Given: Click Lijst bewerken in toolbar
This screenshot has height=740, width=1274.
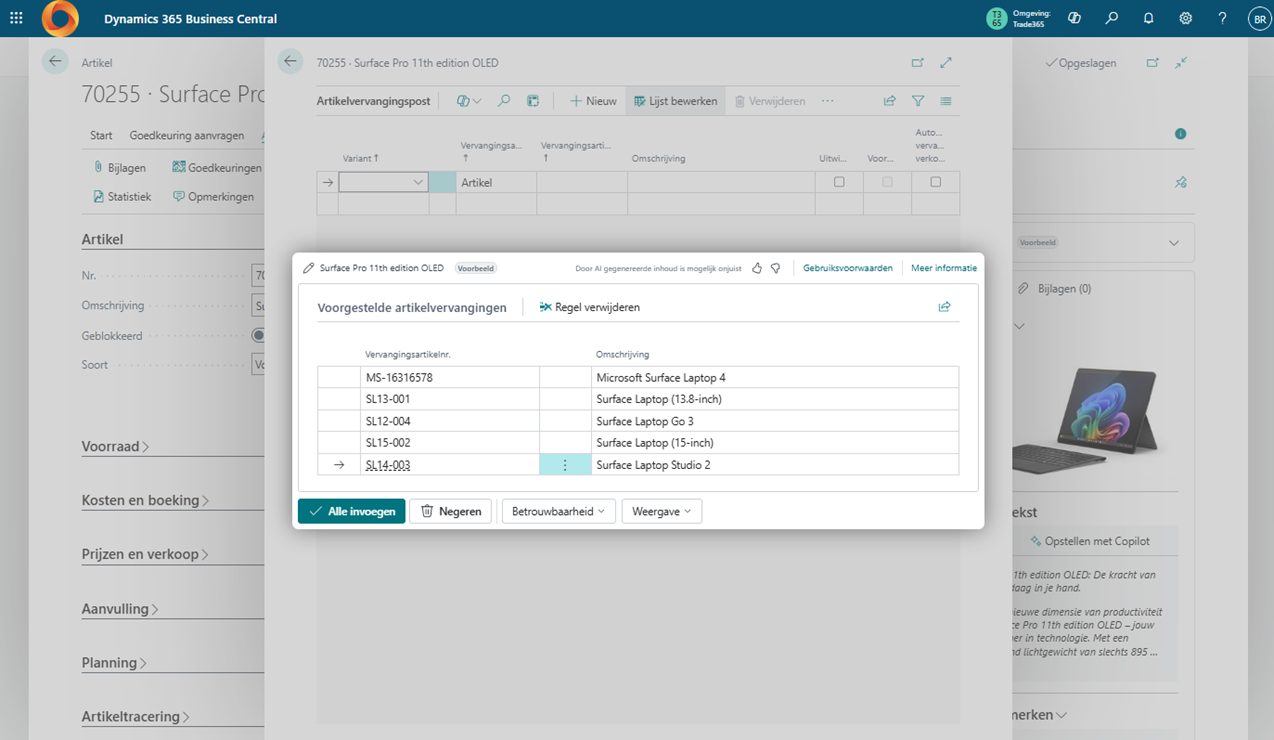Looking at the screenshot, I should click(x=675, y=101).
